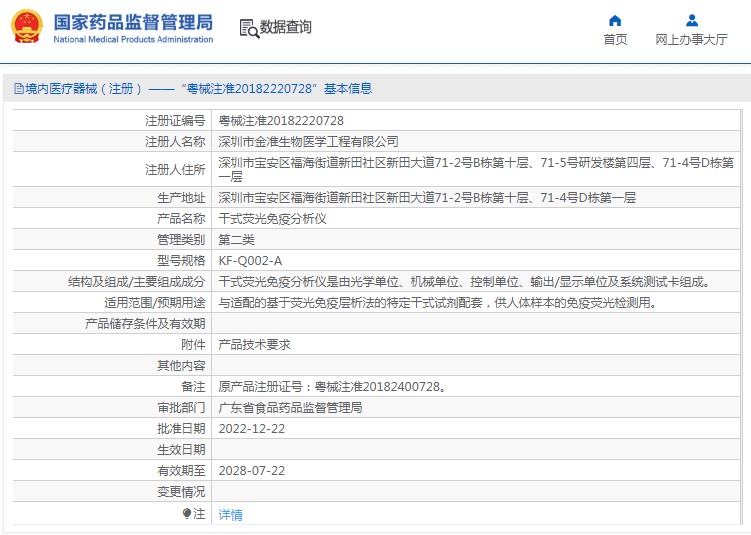
Task: Click approval date value 2022-12-22
Action: click(252, 428)
